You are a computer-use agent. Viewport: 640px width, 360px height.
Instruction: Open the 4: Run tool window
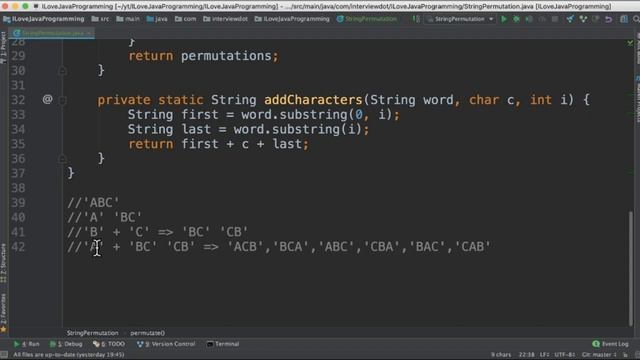27,344
